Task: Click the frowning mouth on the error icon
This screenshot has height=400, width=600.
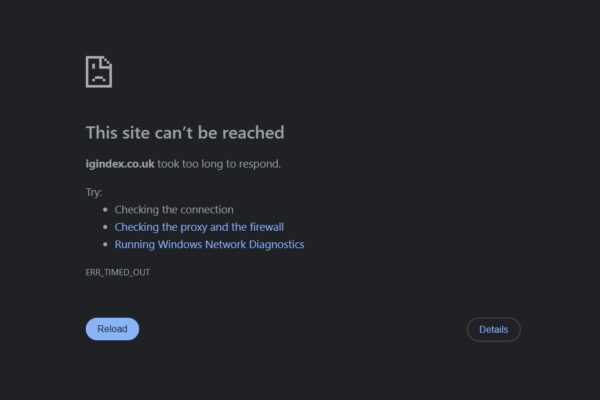Action: [x=98, y=78]
